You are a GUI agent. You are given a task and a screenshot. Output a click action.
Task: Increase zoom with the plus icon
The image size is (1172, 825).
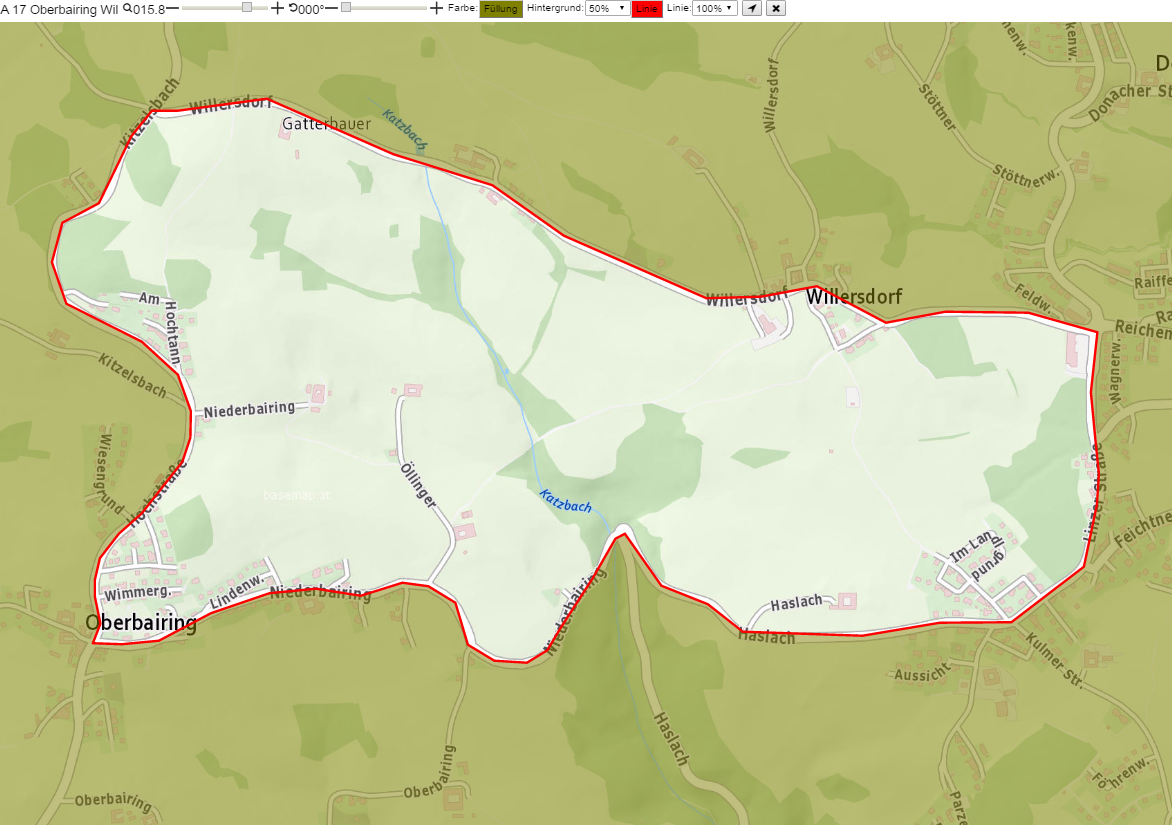pyautogui.click(x=277, y=8)
